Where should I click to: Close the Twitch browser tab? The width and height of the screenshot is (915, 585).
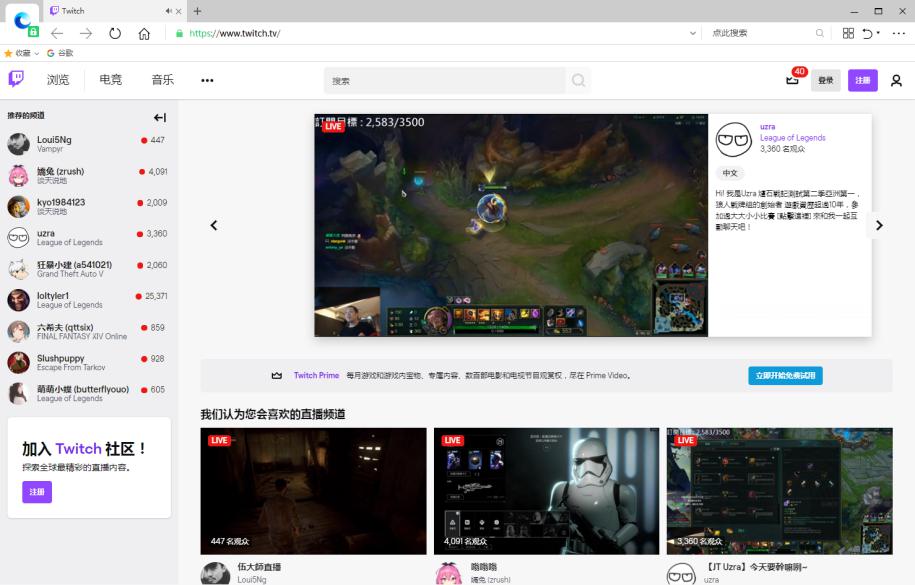(x=178, y=11)
